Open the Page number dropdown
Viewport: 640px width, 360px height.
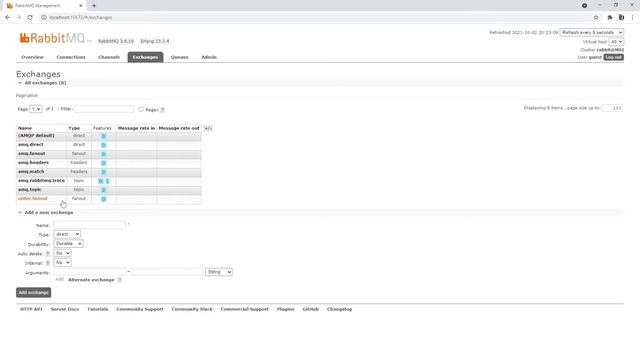(36, 109)
